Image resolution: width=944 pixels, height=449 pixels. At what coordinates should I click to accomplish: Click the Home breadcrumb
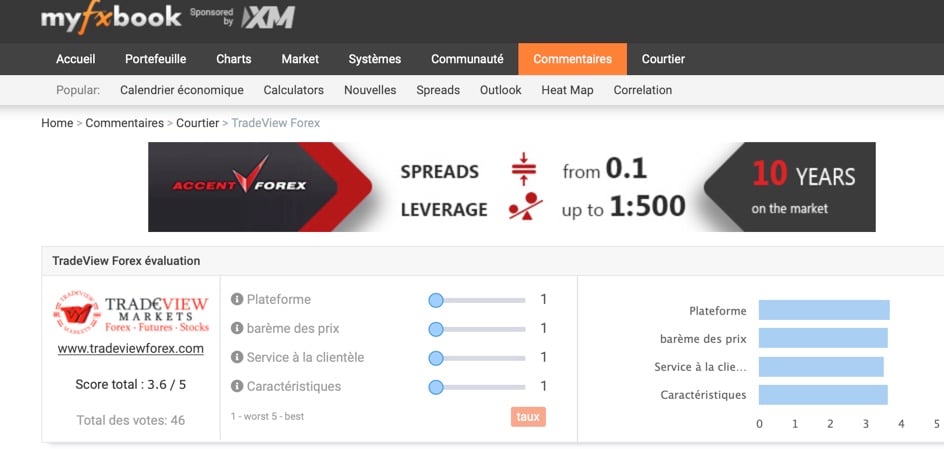click(57, 123)
